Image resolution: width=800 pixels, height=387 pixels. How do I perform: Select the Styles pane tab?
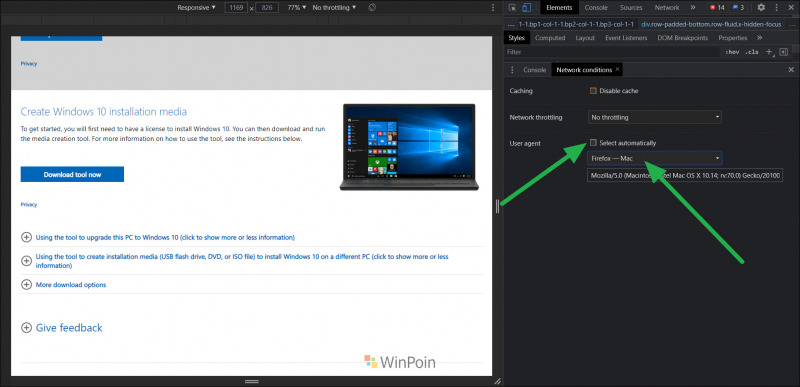tap(516, 38)
